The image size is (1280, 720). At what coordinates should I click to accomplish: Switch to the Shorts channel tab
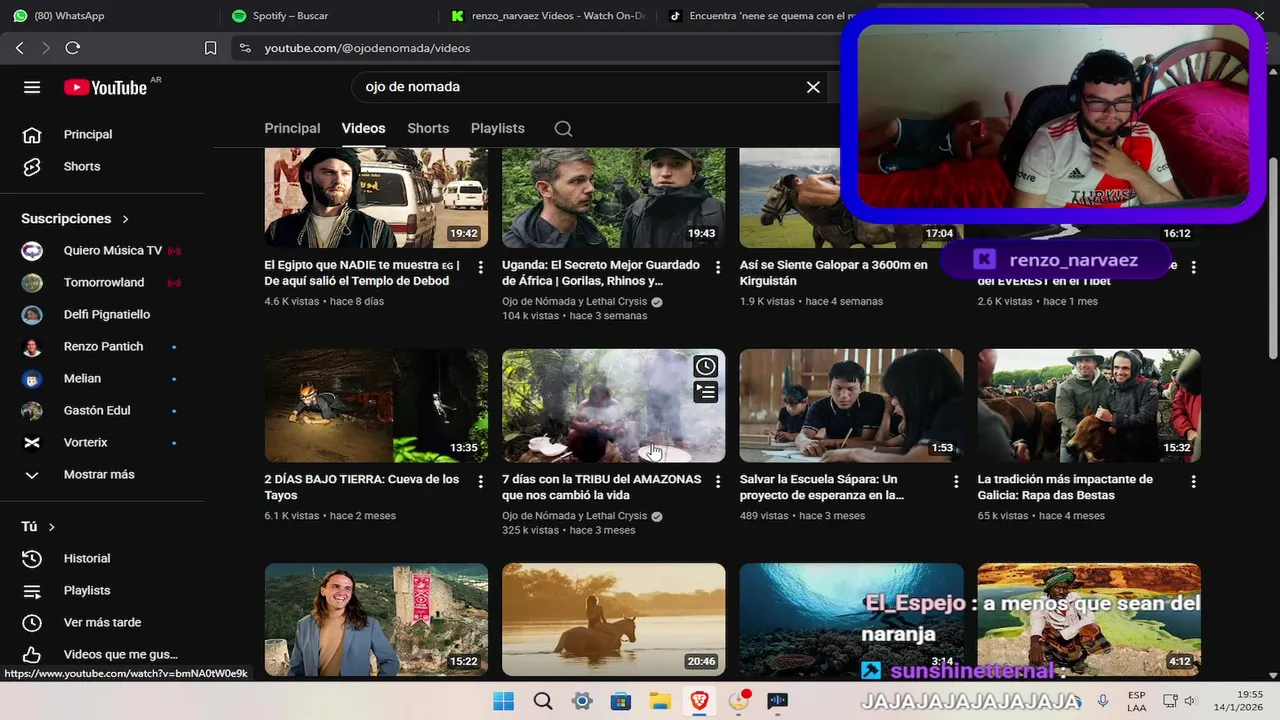[x=428, y=128]
